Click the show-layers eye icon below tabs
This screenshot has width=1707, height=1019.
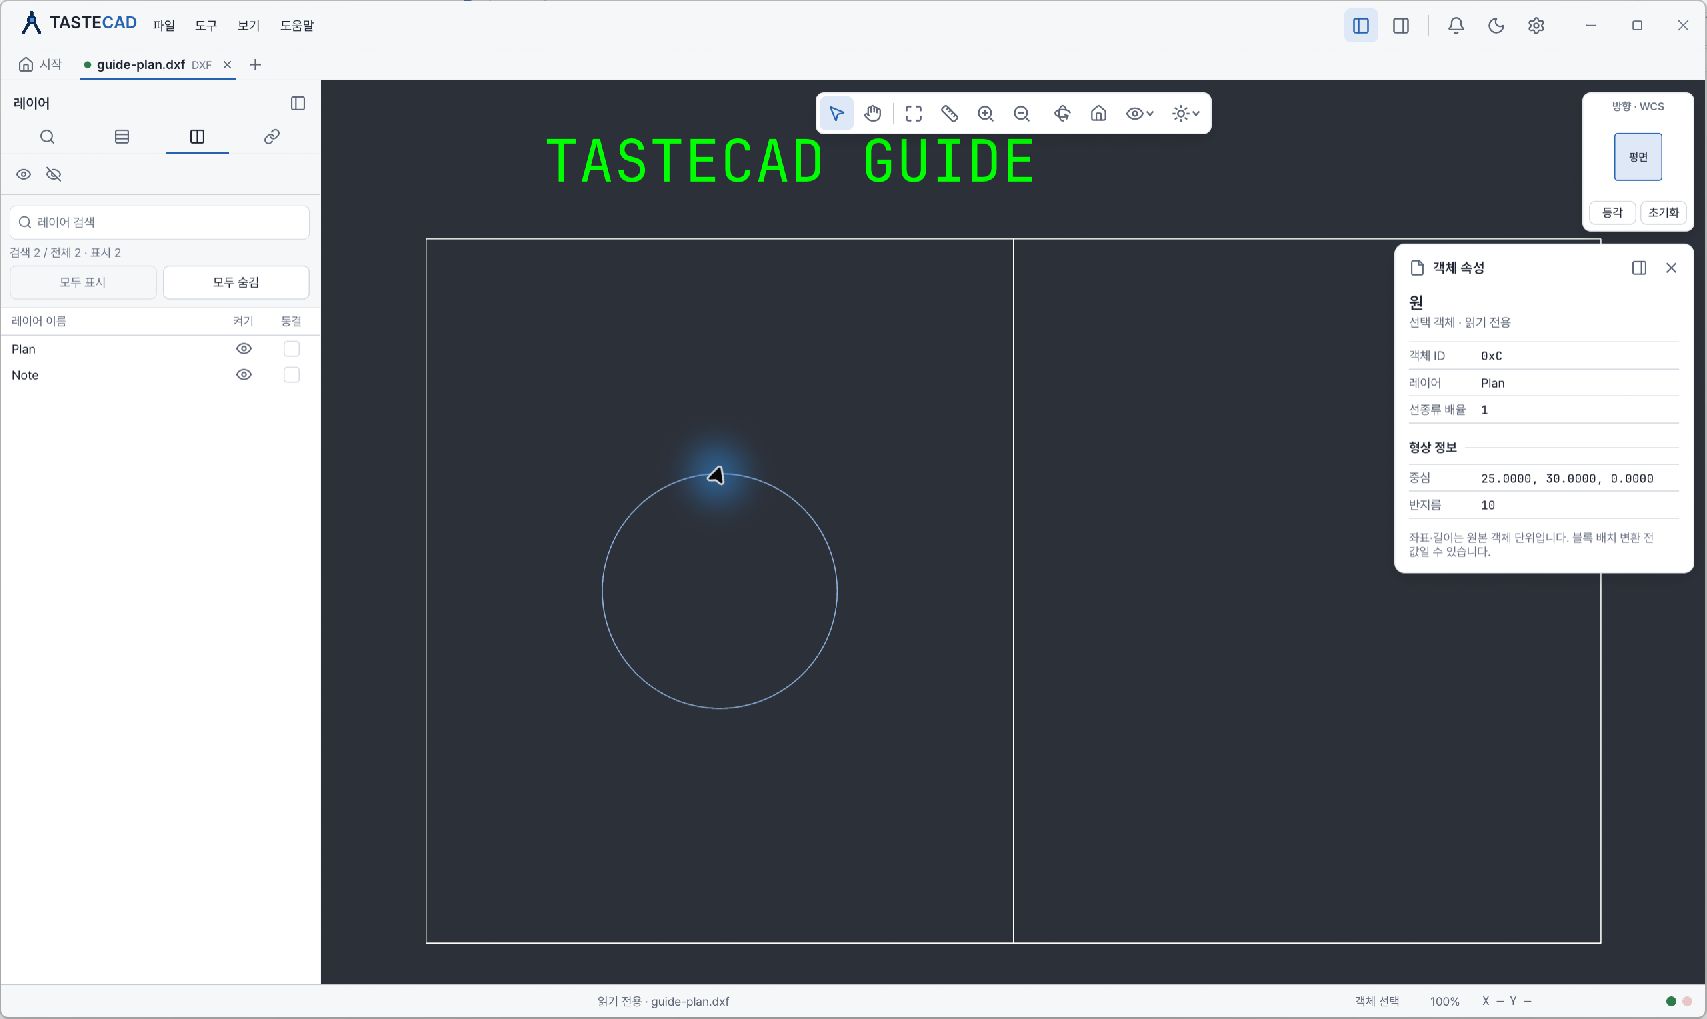[23, 174]
